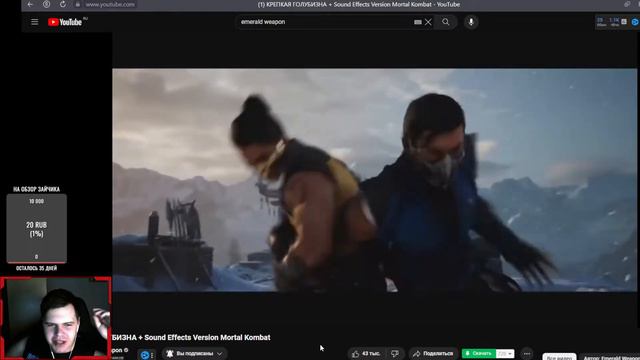Click the browser tab title text

[358, 4]
